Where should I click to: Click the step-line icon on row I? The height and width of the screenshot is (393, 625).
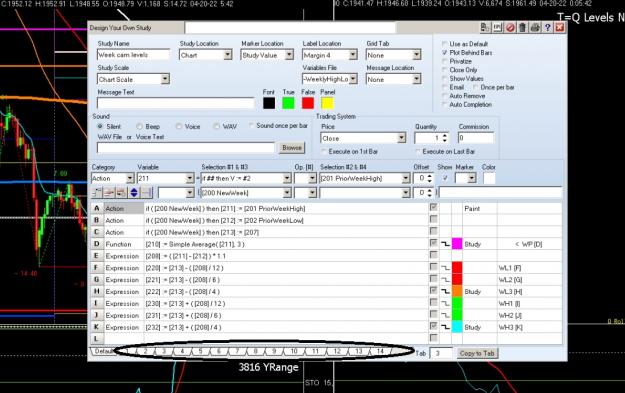(x=445, y=304)
